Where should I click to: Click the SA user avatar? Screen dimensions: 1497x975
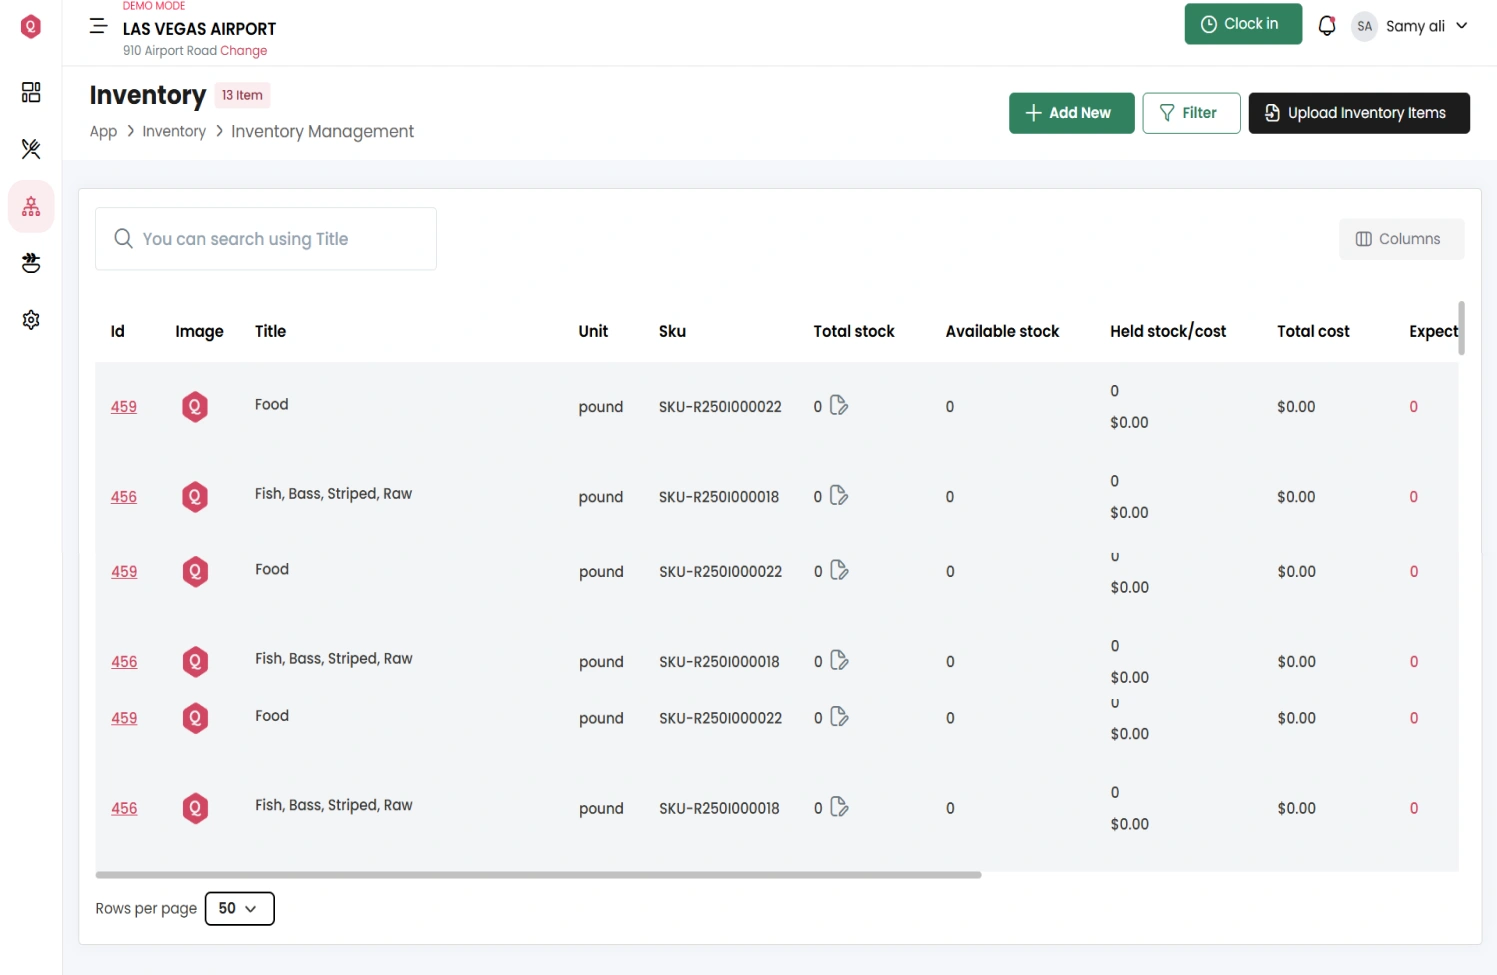(1364, 26)
